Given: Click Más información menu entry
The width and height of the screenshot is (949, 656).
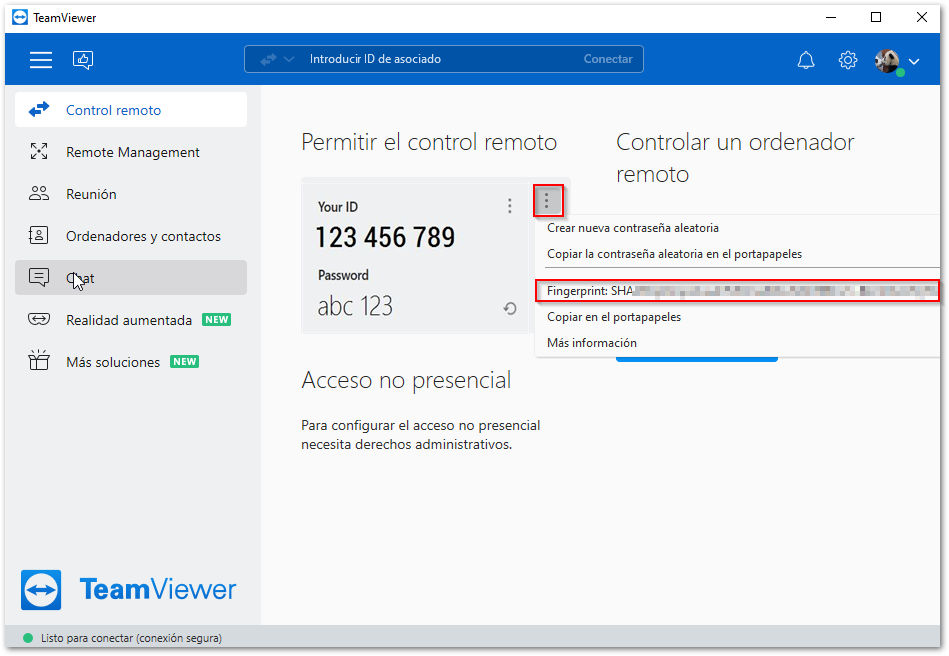Looking at the screenshot, I should coord(591,343).
